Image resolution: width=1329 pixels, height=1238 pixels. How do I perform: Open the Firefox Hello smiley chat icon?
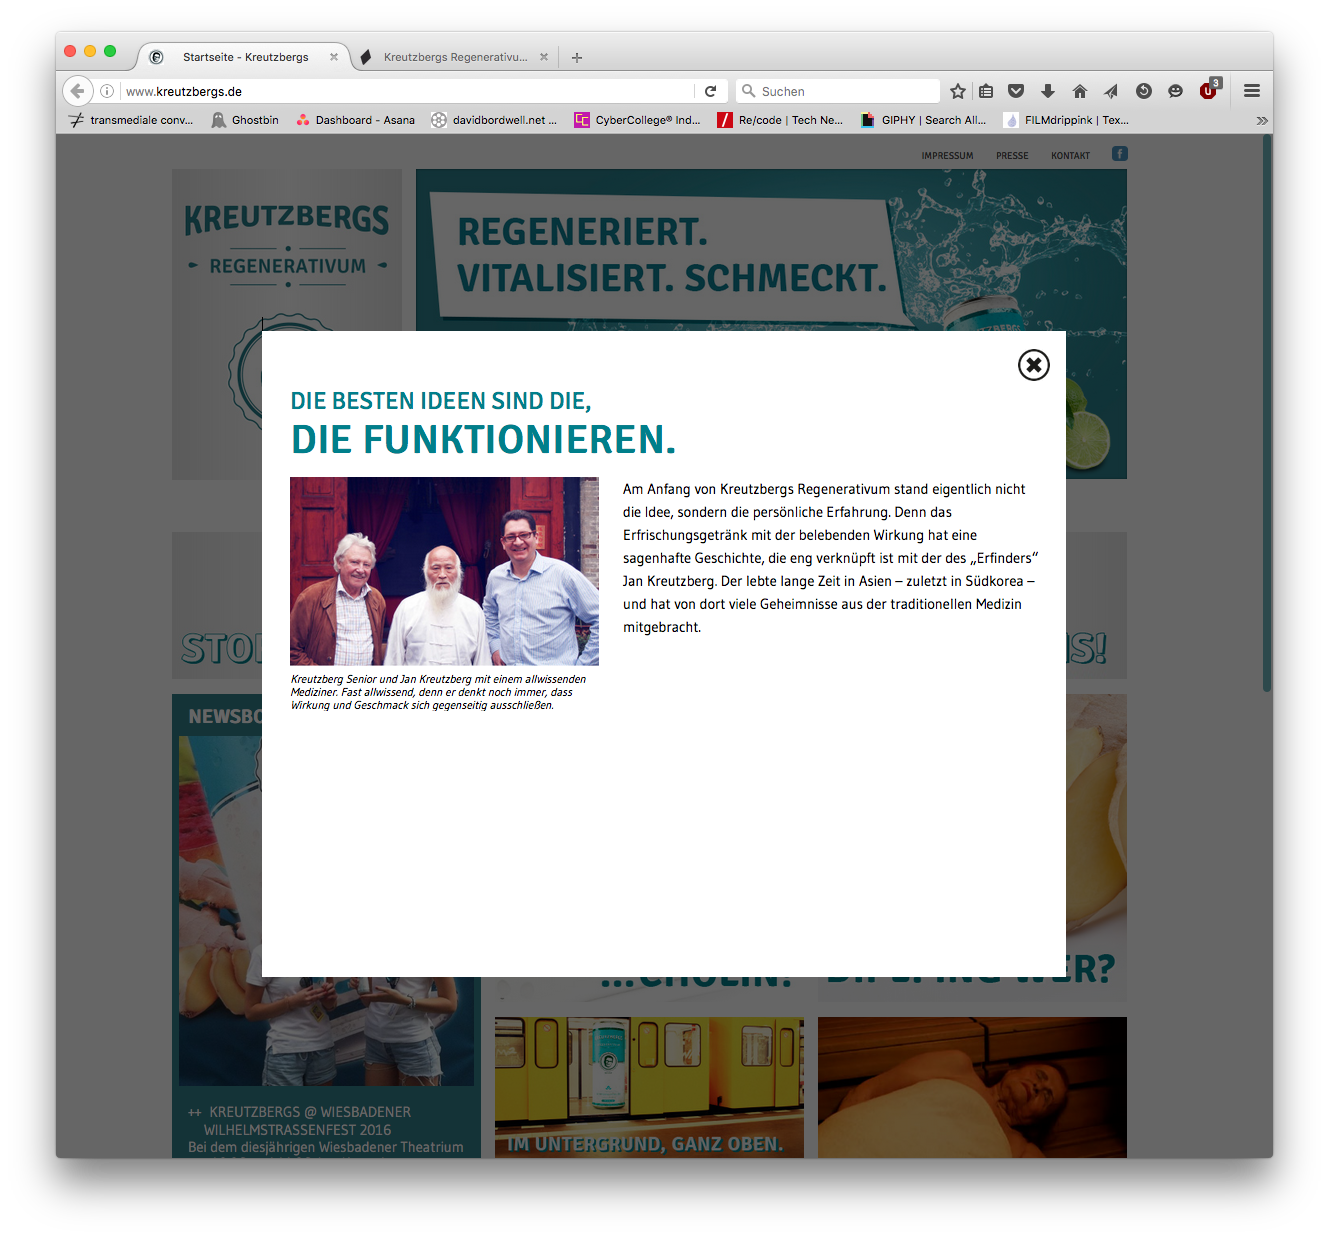pyautogui.click(x=1175, y=91)
